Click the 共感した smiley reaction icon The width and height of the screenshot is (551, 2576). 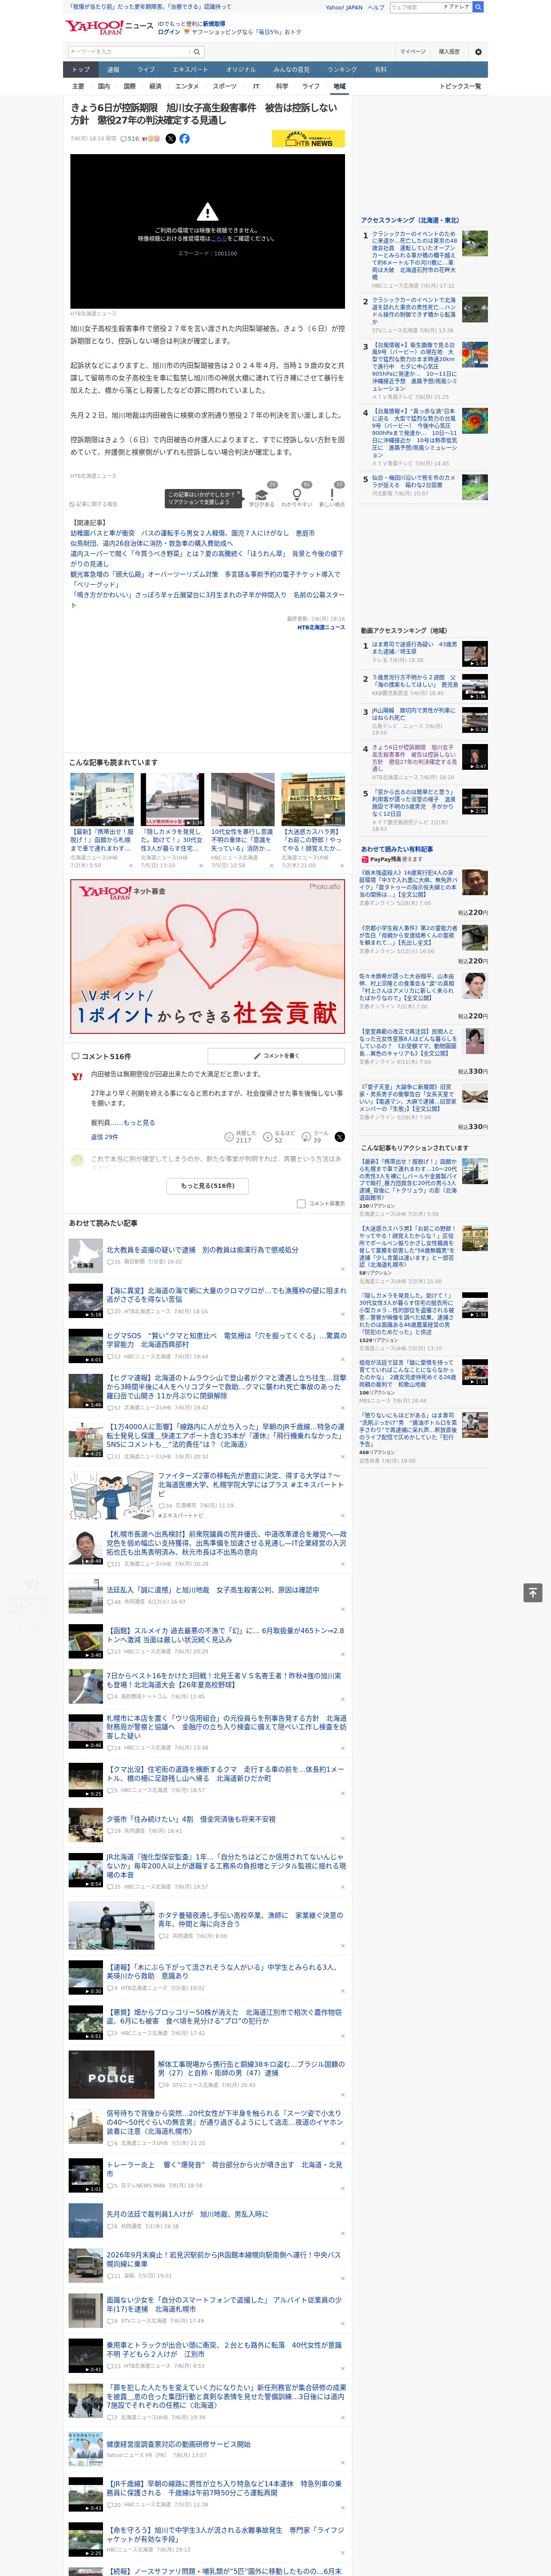point(229,1137)
